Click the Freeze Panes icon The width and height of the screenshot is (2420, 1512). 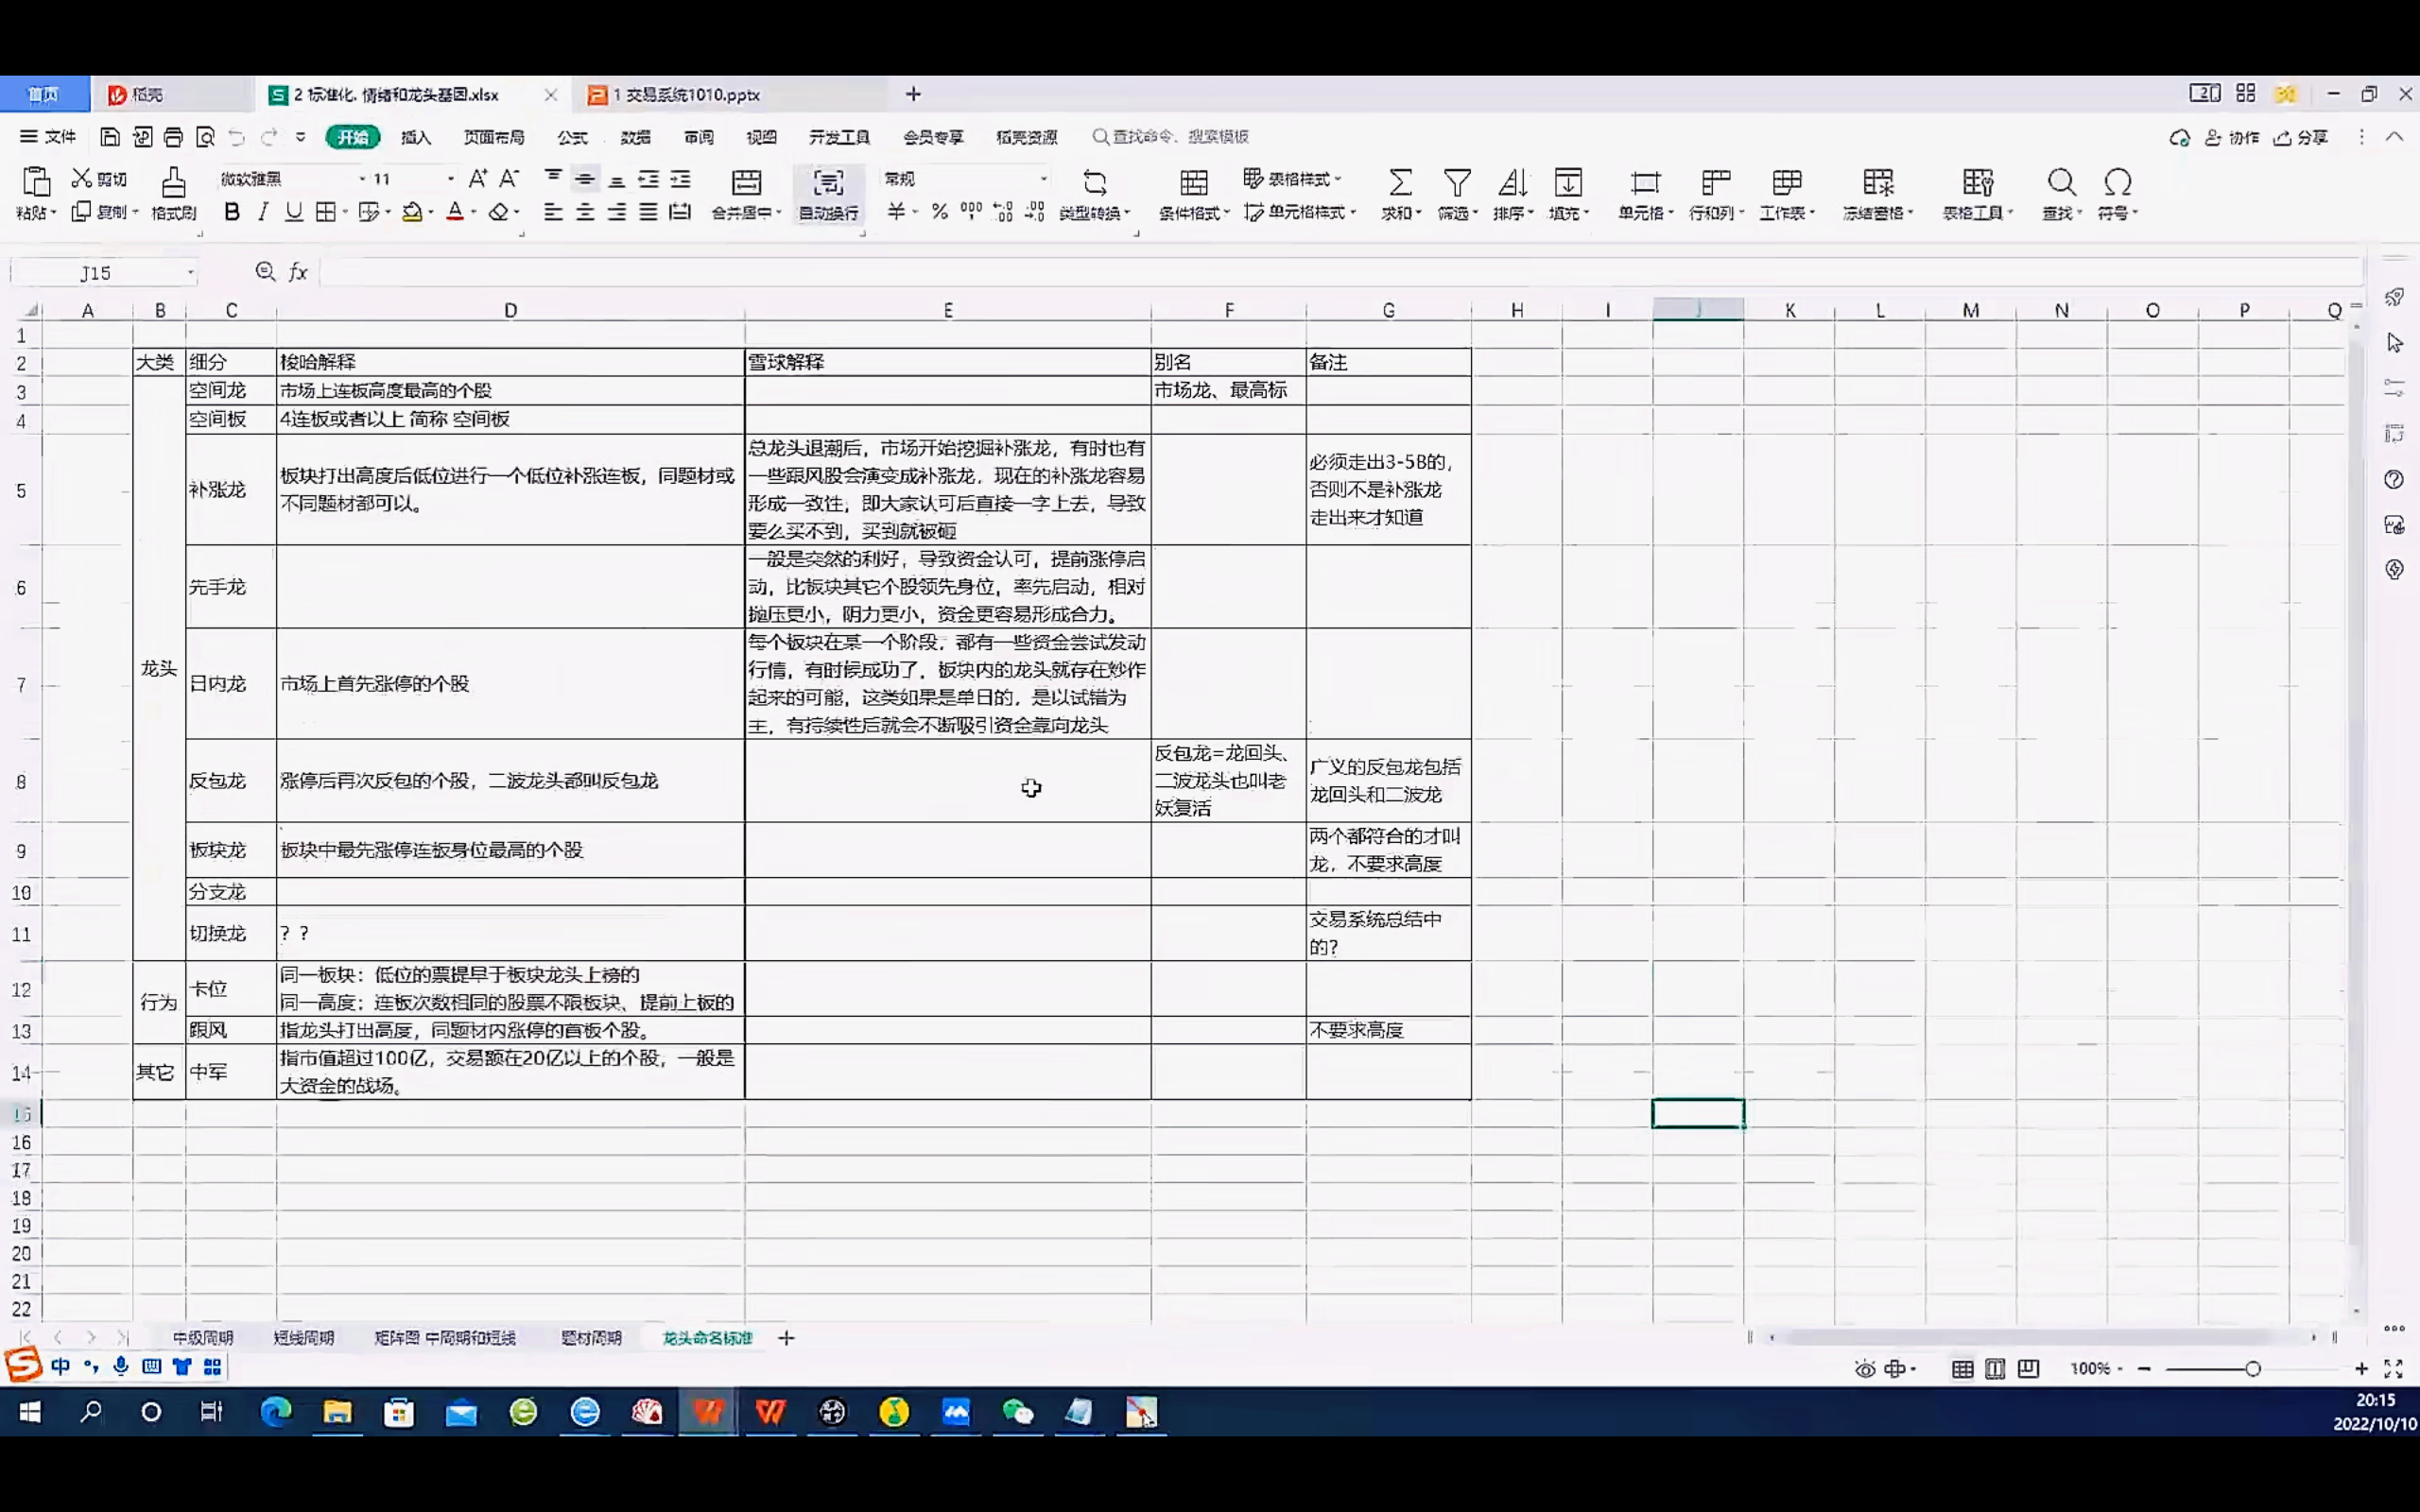[x=1878, y=182]
